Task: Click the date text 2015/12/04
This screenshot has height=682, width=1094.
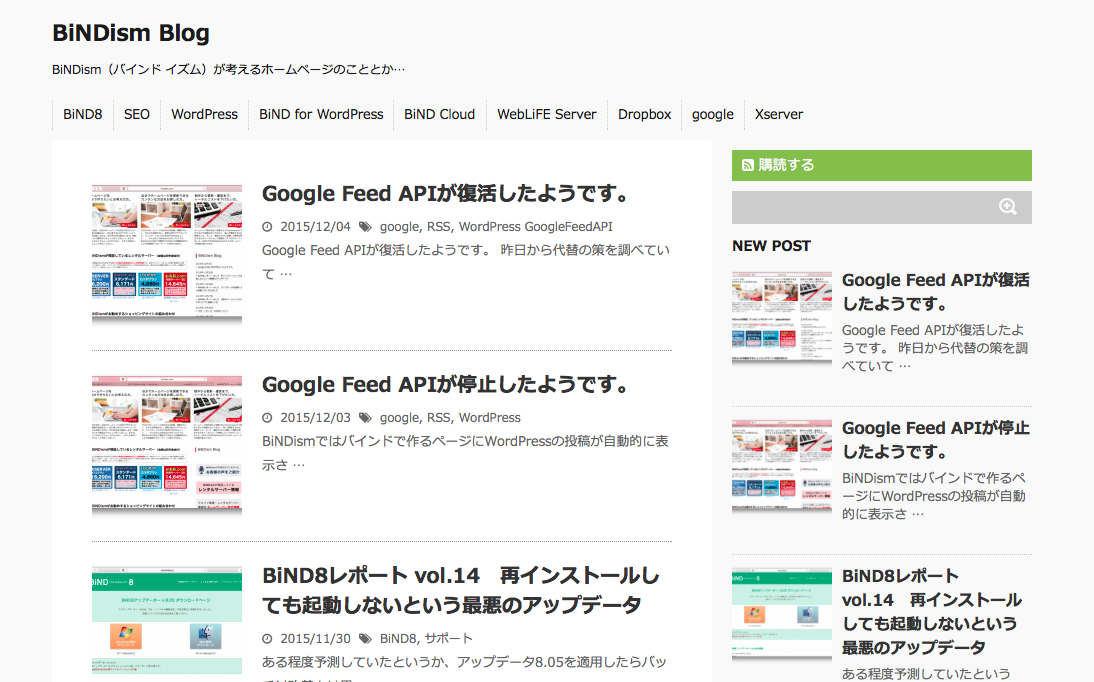Action: 315,227
